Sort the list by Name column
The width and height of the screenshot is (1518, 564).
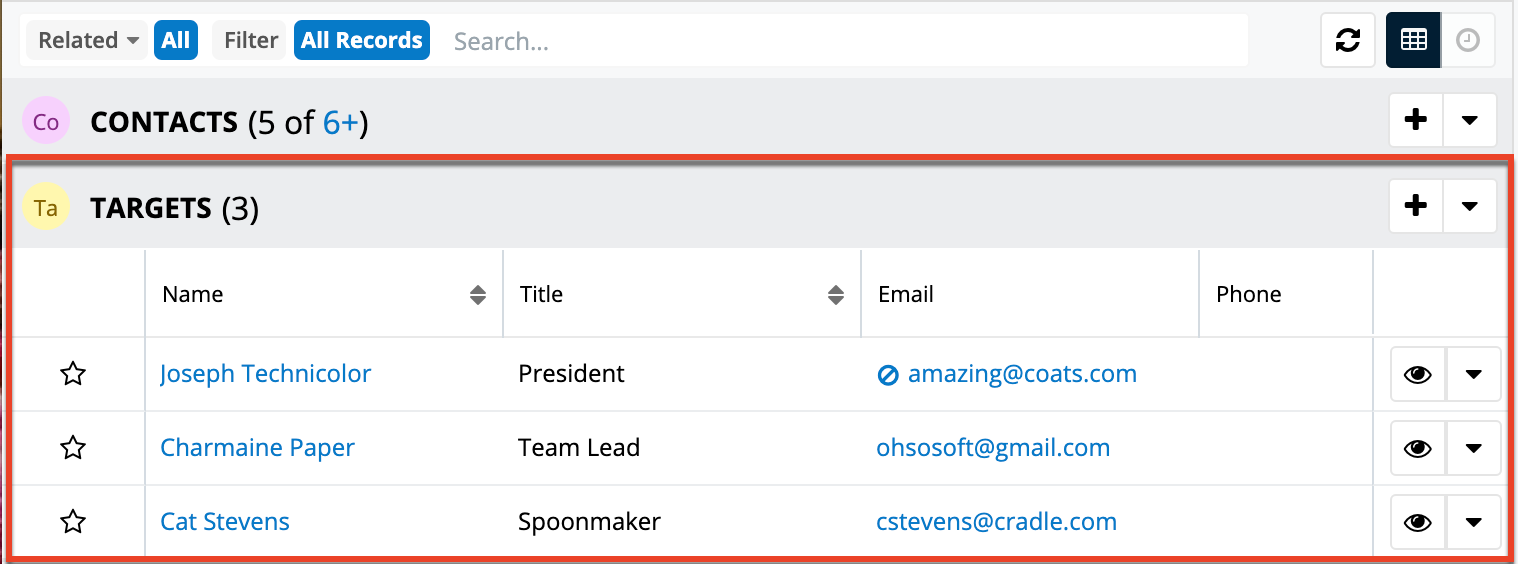(x=478, y=295)
